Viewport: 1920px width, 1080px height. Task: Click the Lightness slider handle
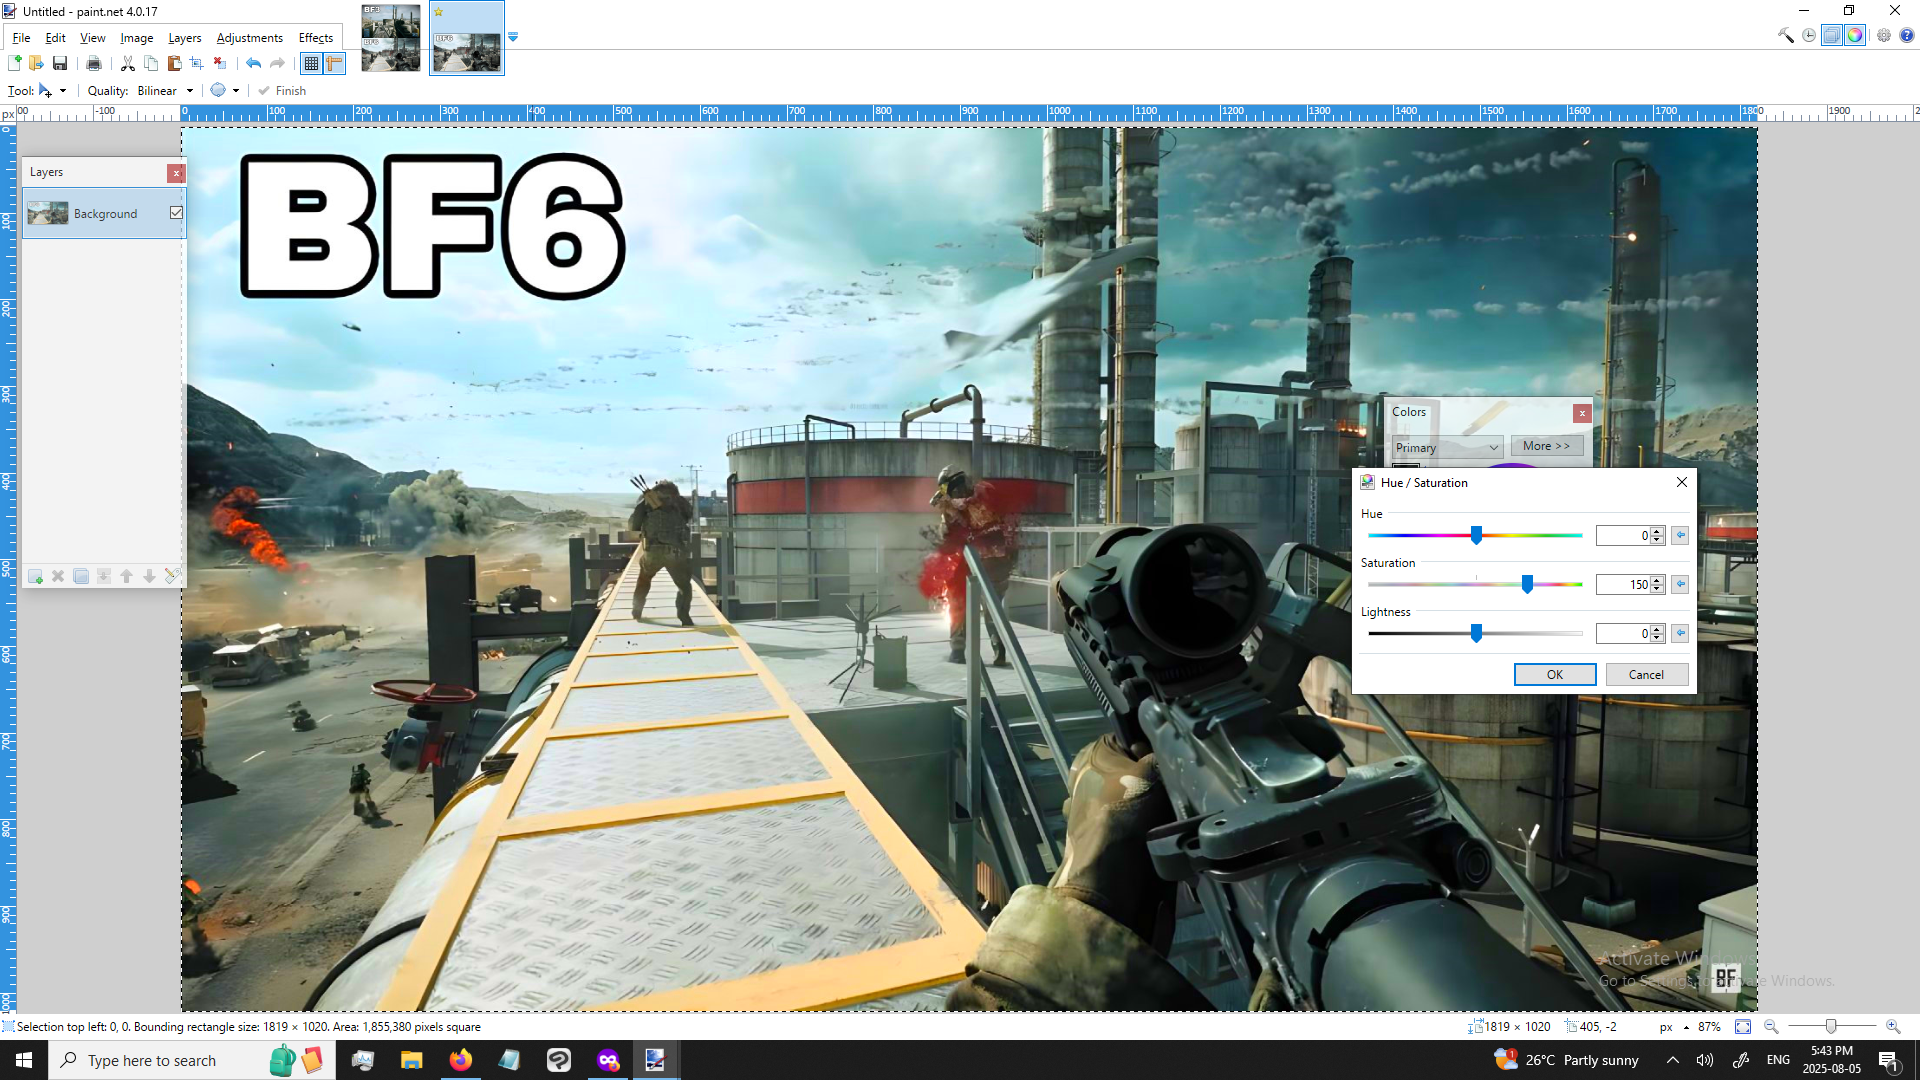[x=1476, y=633]
